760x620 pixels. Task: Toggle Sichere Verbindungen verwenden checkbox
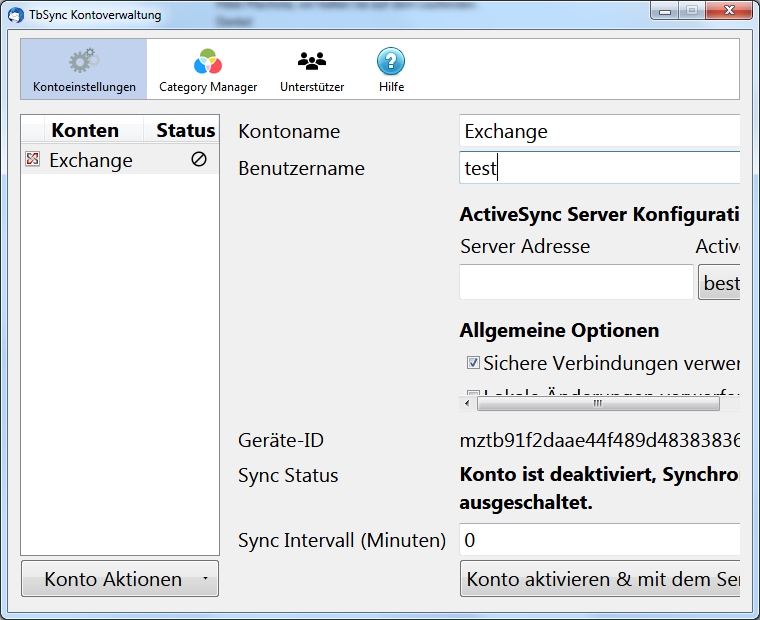pyautogui.click(x=474, y=363)
